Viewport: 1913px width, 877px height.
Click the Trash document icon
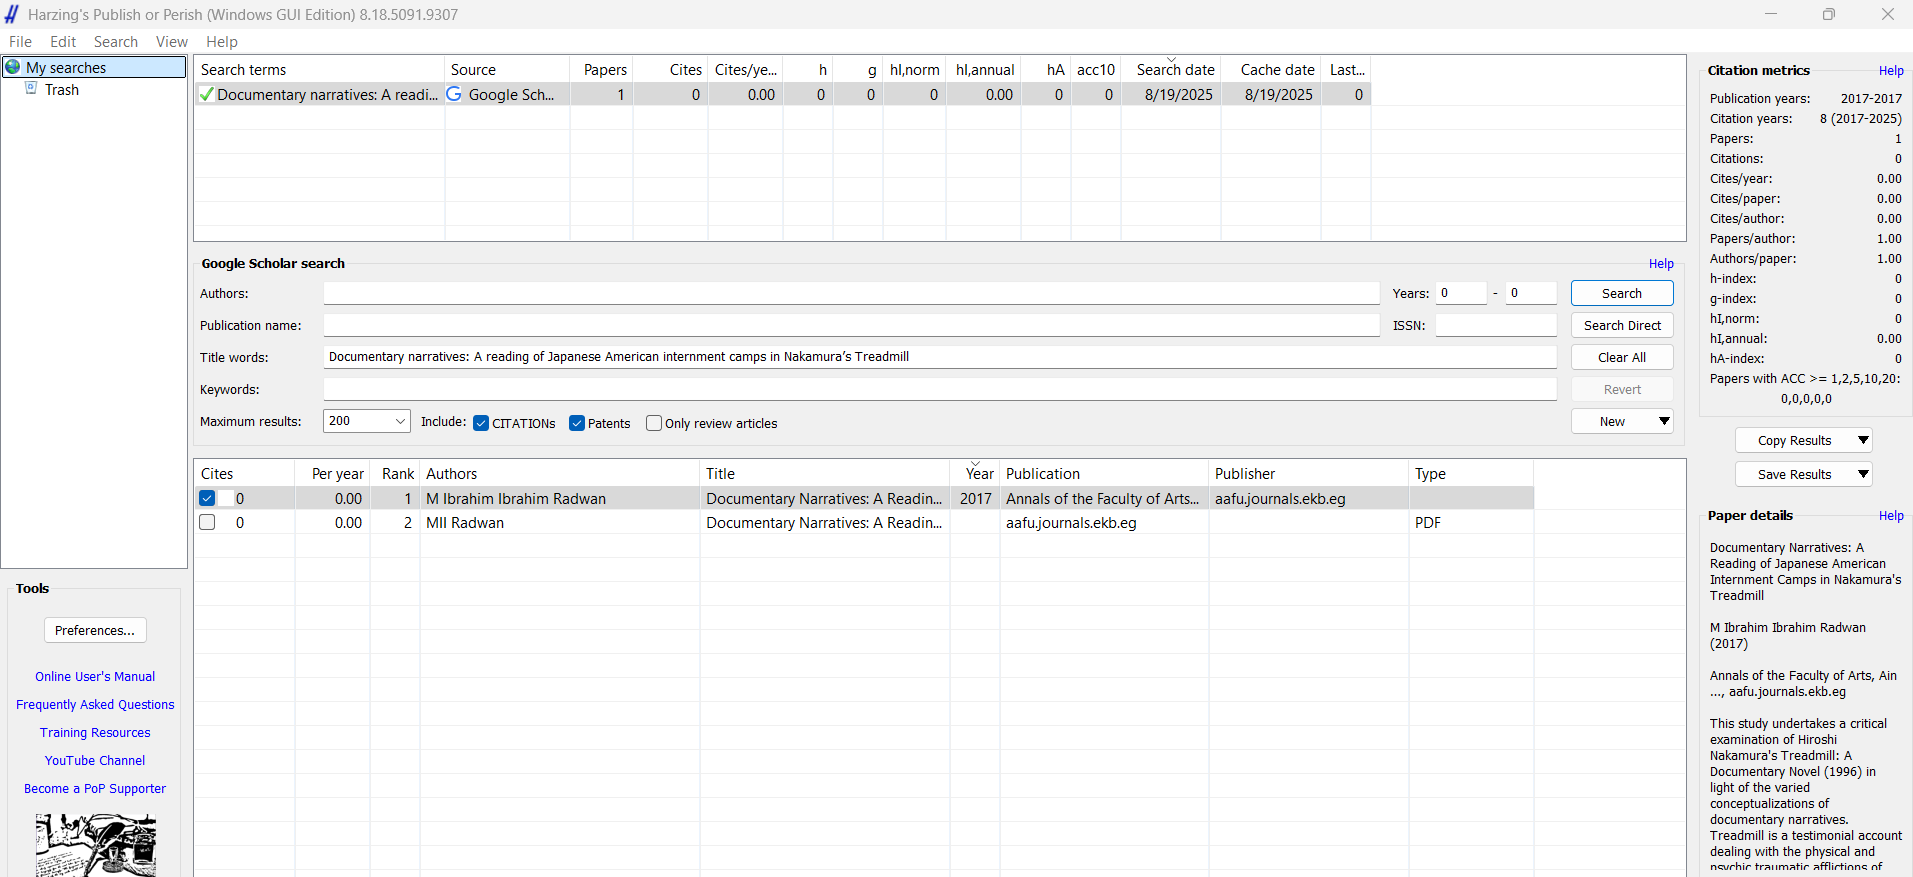[31, 89]
